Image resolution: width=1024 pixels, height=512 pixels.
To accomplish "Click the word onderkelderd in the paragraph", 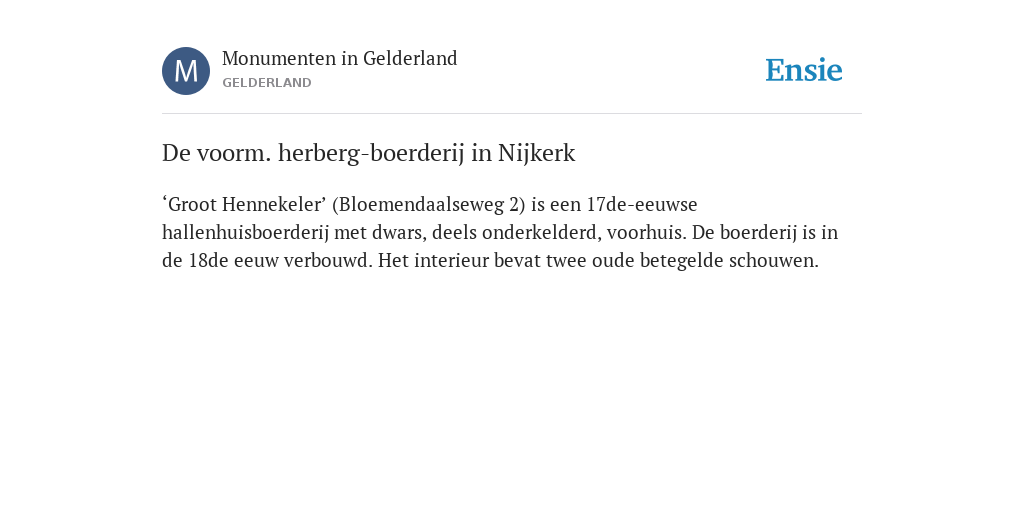I will click(541, 232).
